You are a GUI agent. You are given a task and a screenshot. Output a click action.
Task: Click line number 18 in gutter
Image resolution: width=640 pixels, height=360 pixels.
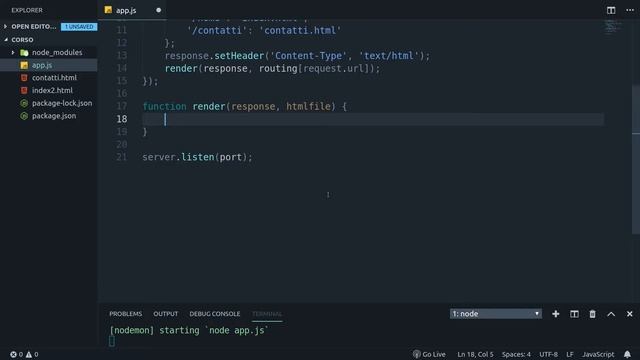click(x=122, y=119)
